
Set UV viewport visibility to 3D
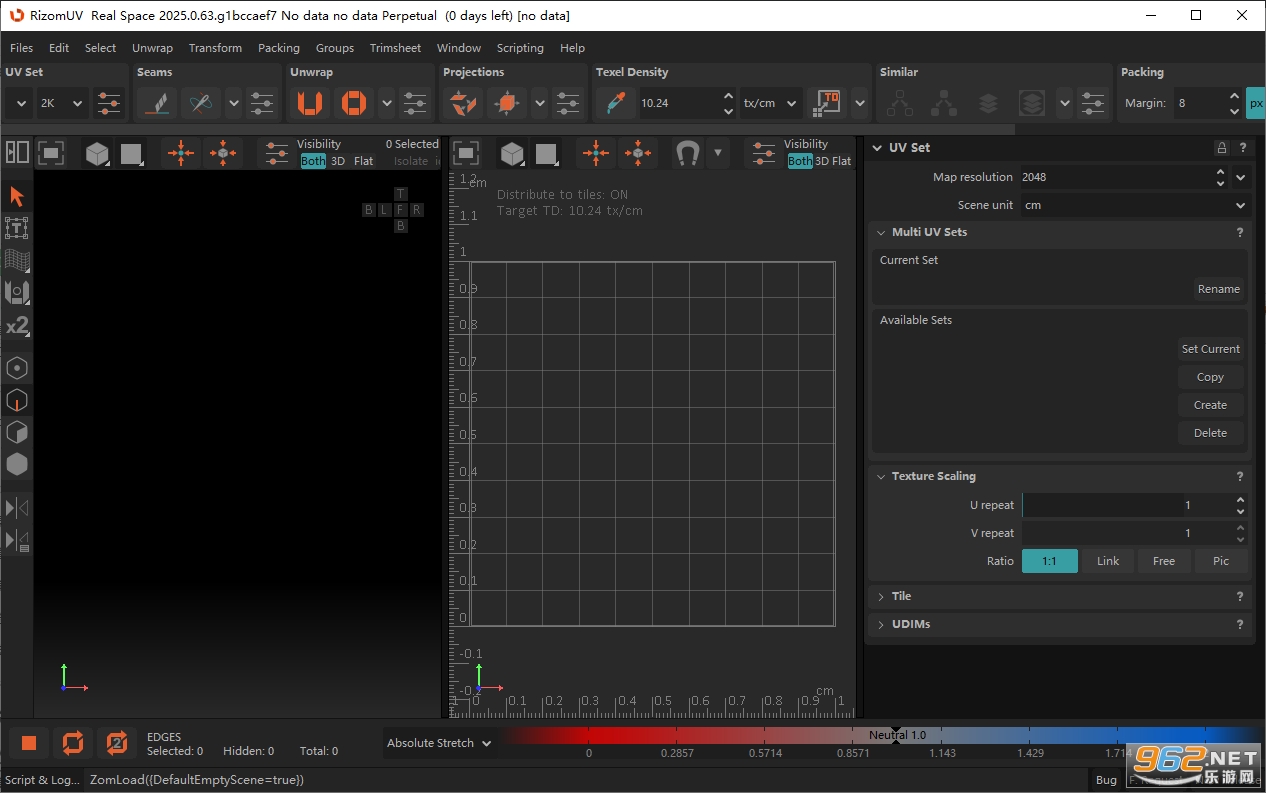pos(822,161)
